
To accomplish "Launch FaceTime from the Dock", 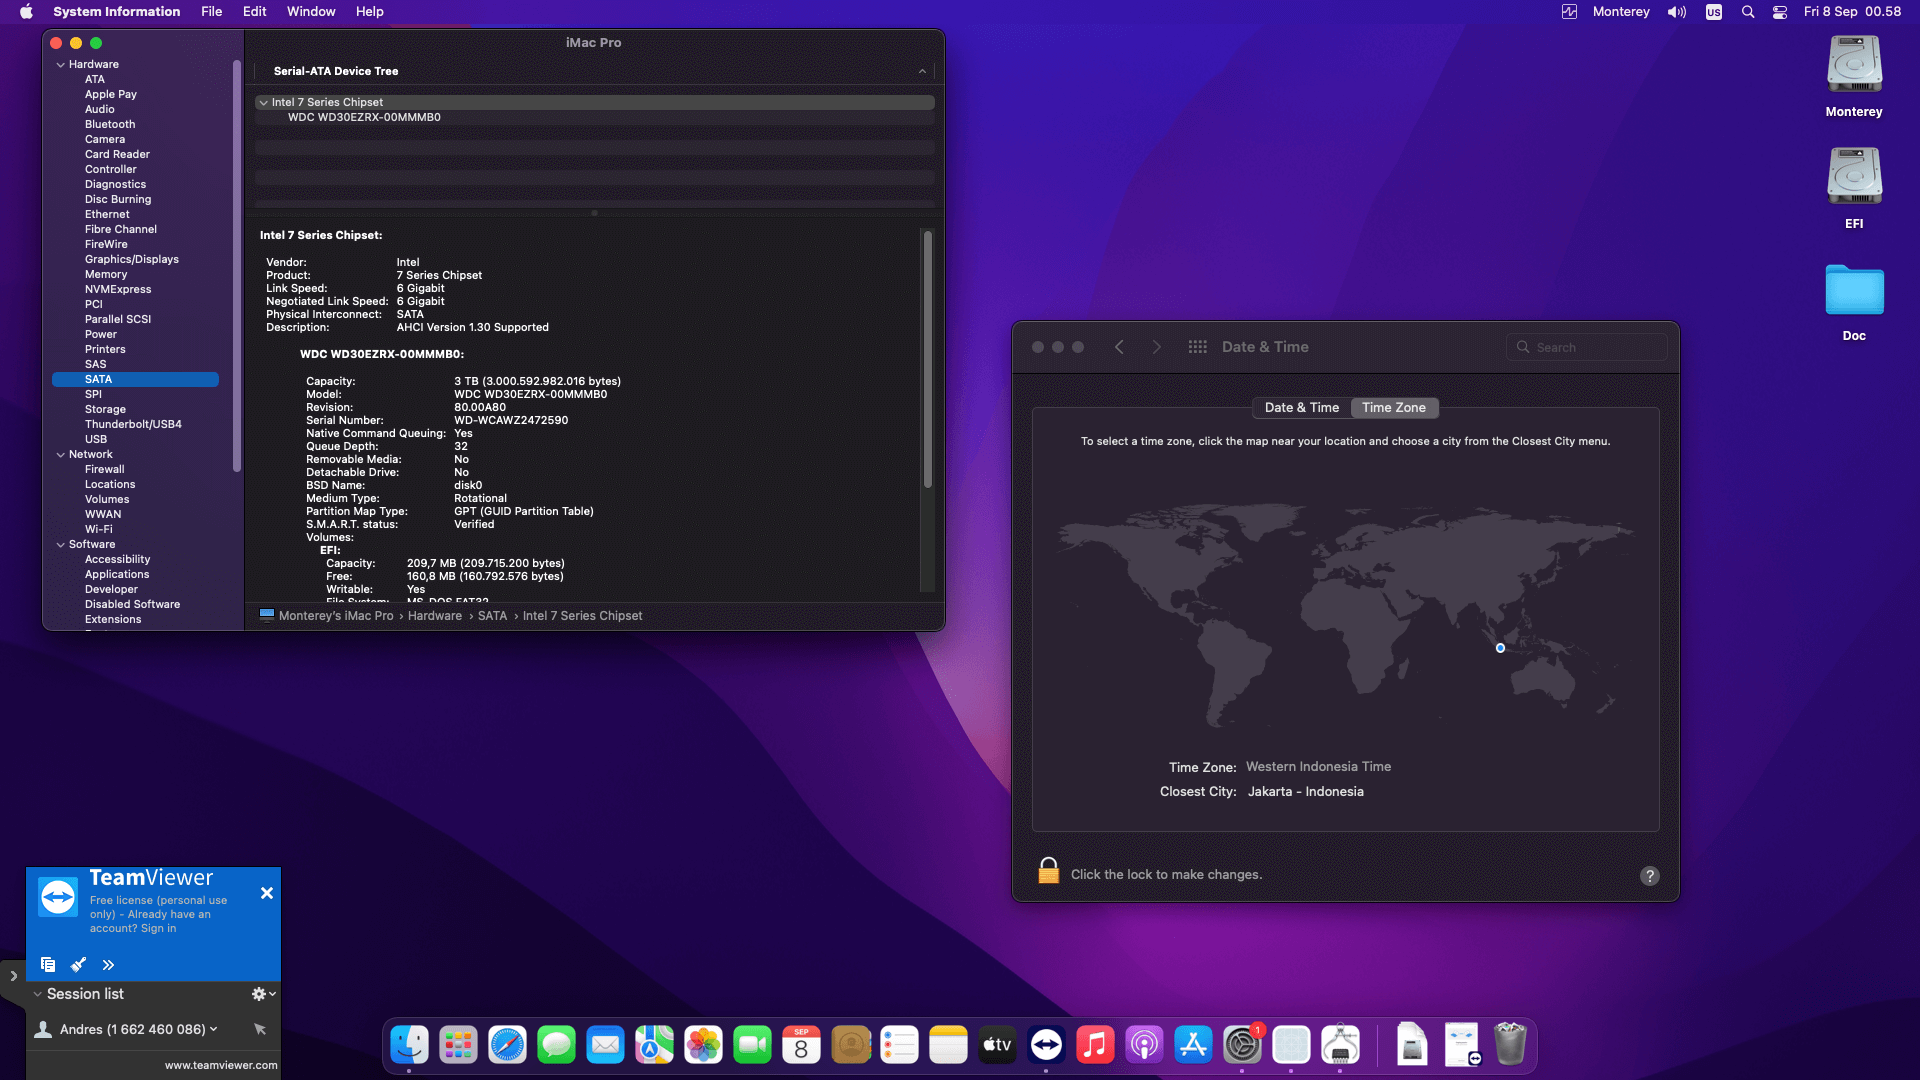I will pos(752,1045).
